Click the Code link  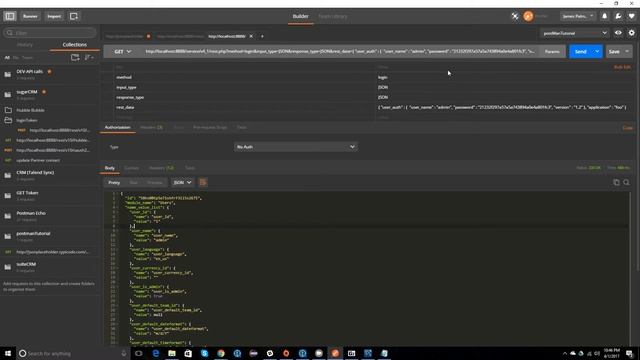(627, 128)
